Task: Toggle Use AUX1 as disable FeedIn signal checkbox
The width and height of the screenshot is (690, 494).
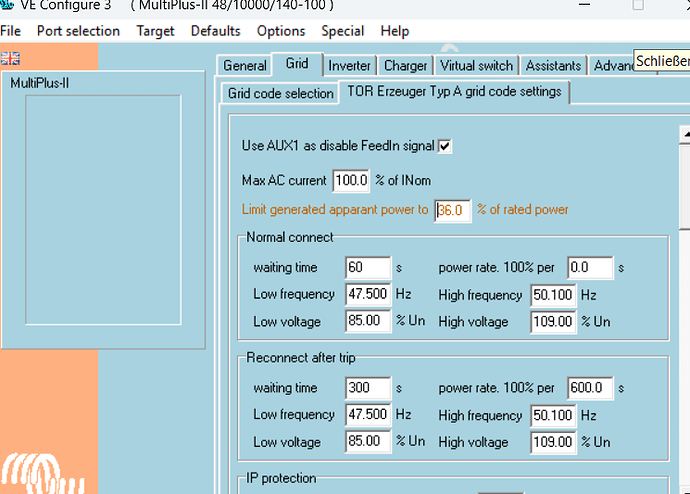Action: tap(444, 146)
